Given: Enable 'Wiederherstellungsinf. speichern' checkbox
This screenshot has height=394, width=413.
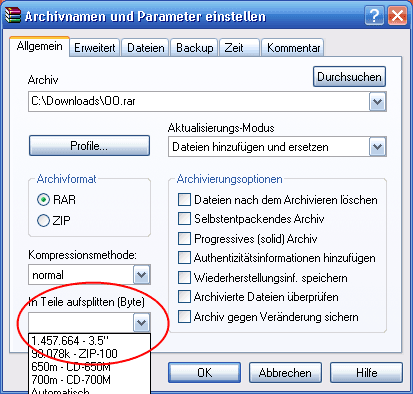Looking at the screenshot, I should tap(184, 278).
